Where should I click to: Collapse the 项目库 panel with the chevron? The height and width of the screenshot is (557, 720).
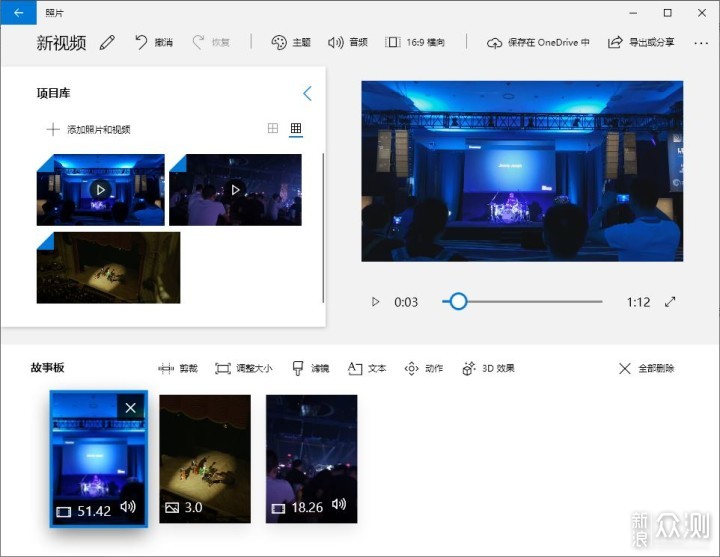[307, 93]
